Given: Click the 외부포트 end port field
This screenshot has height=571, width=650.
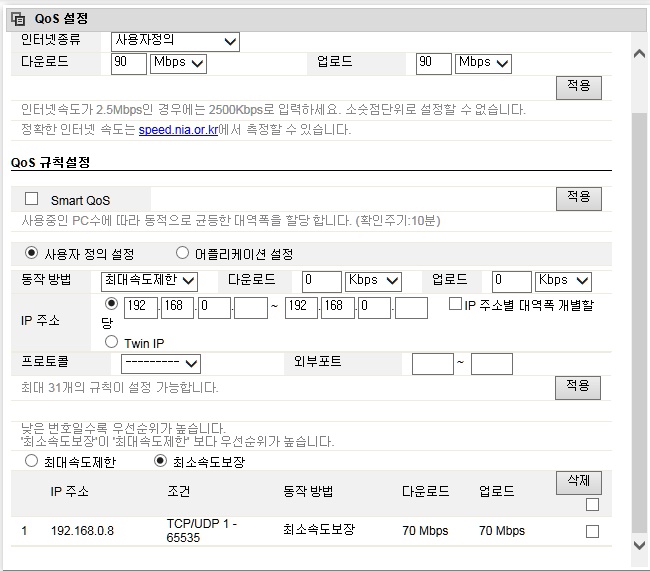Looking at the screenshot, I should [492, 364].
